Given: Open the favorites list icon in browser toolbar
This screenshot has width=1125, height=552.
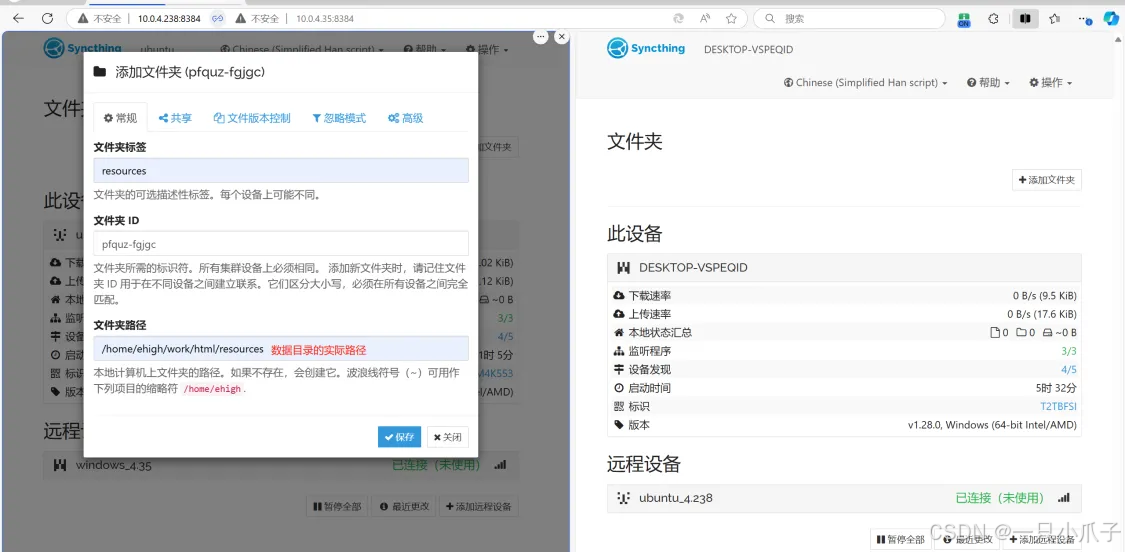Looking at the screenshot, I should click(1055, 19).
